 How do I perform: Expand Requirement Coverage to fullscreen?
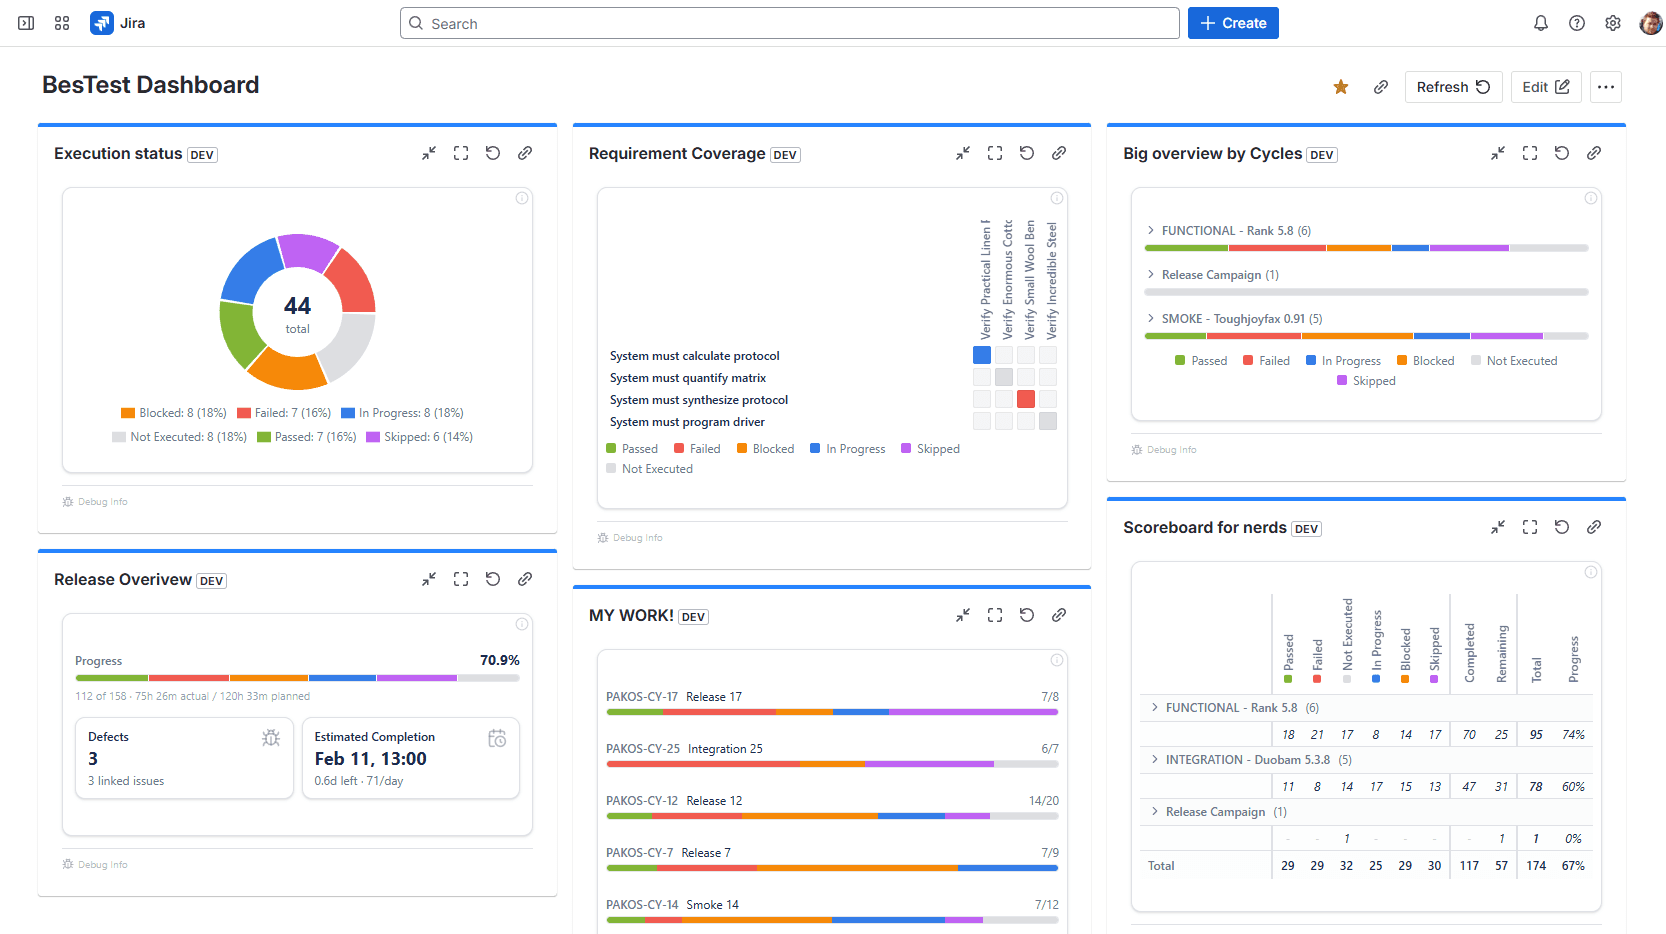click(x=994, y=152)
